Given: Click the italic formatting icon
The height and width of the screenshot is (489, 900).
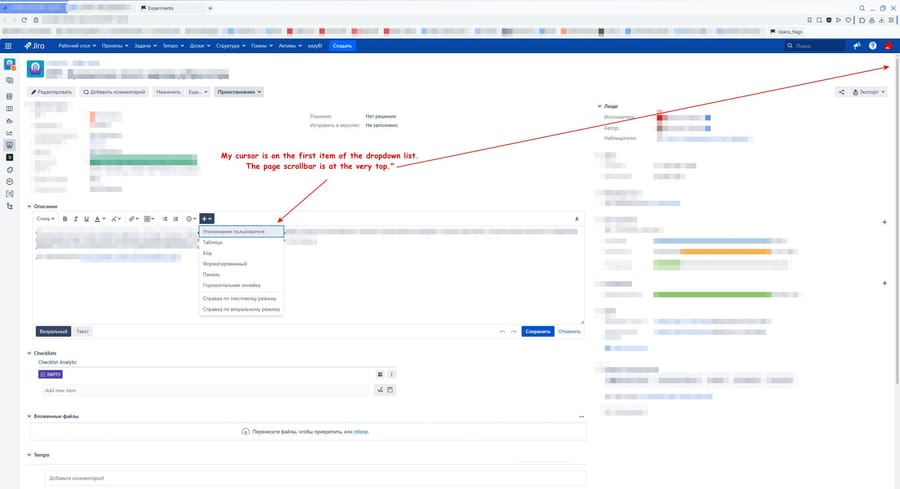Looking at the screenshot, I should [x=75, y=218].
